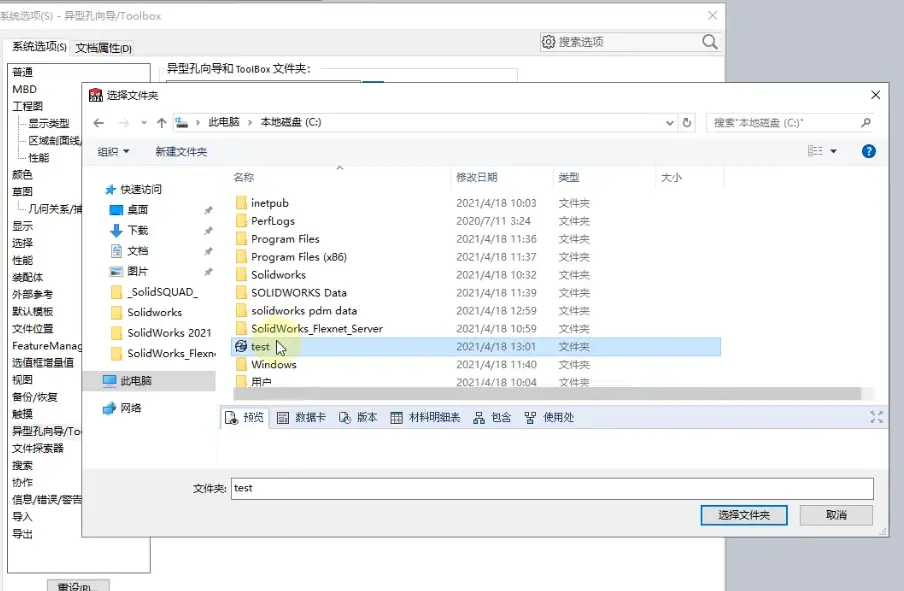Expand the preview pane fullscreen icon
The width and height of the screenshot is (904, 591).
click(x=876, y=417)
